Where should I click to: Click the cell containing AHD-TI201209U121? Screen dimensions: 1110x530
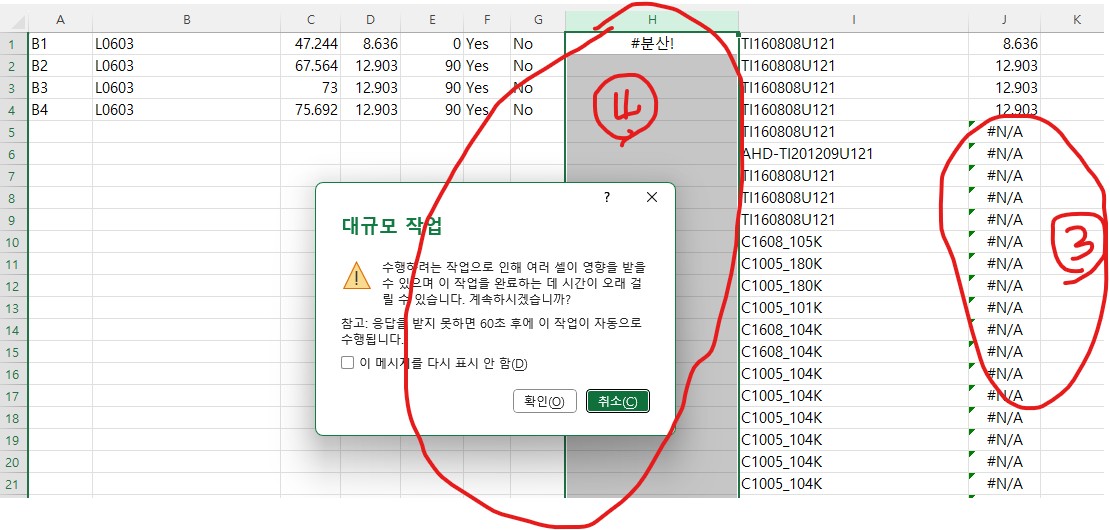click(853, 154)
